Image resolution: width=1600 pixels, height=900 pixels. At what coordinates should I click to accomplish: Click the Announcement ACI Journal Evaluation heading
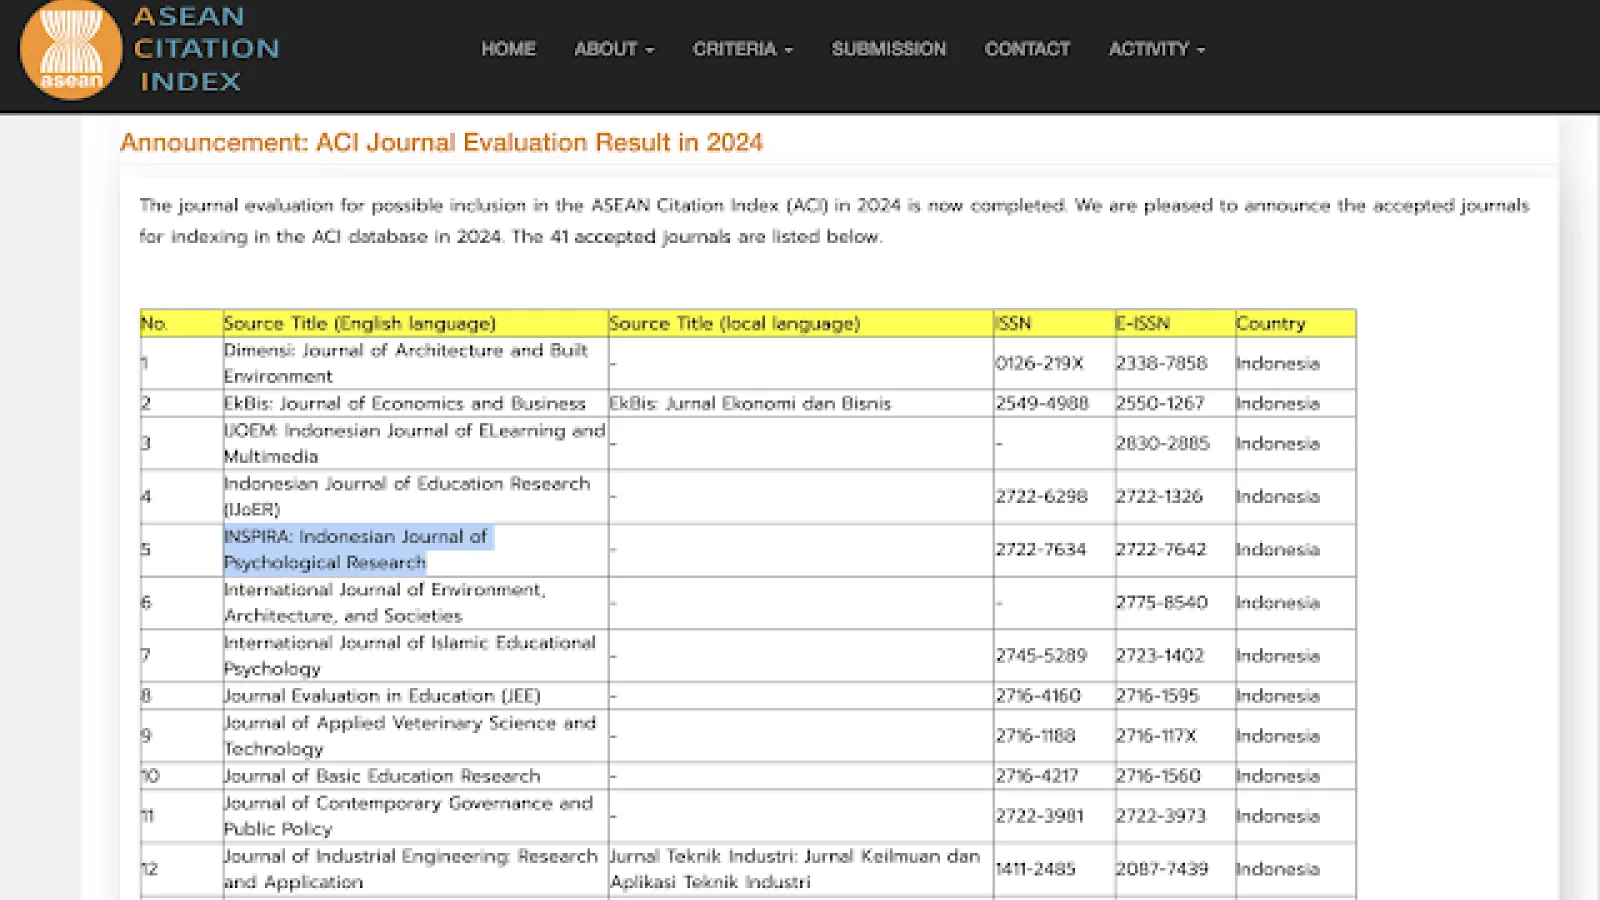click(441, 142)
